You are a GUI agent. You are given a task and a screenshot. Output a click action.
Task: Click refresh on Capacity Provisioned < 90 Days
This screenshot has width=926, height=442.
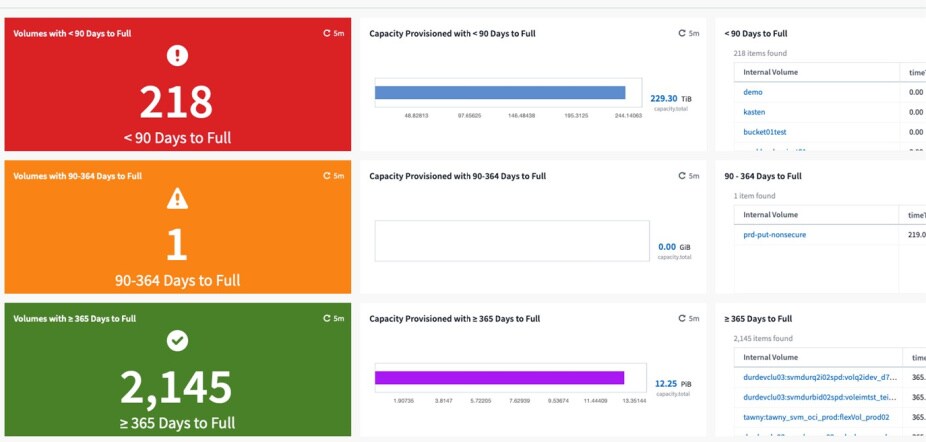(x=682, y=33)
